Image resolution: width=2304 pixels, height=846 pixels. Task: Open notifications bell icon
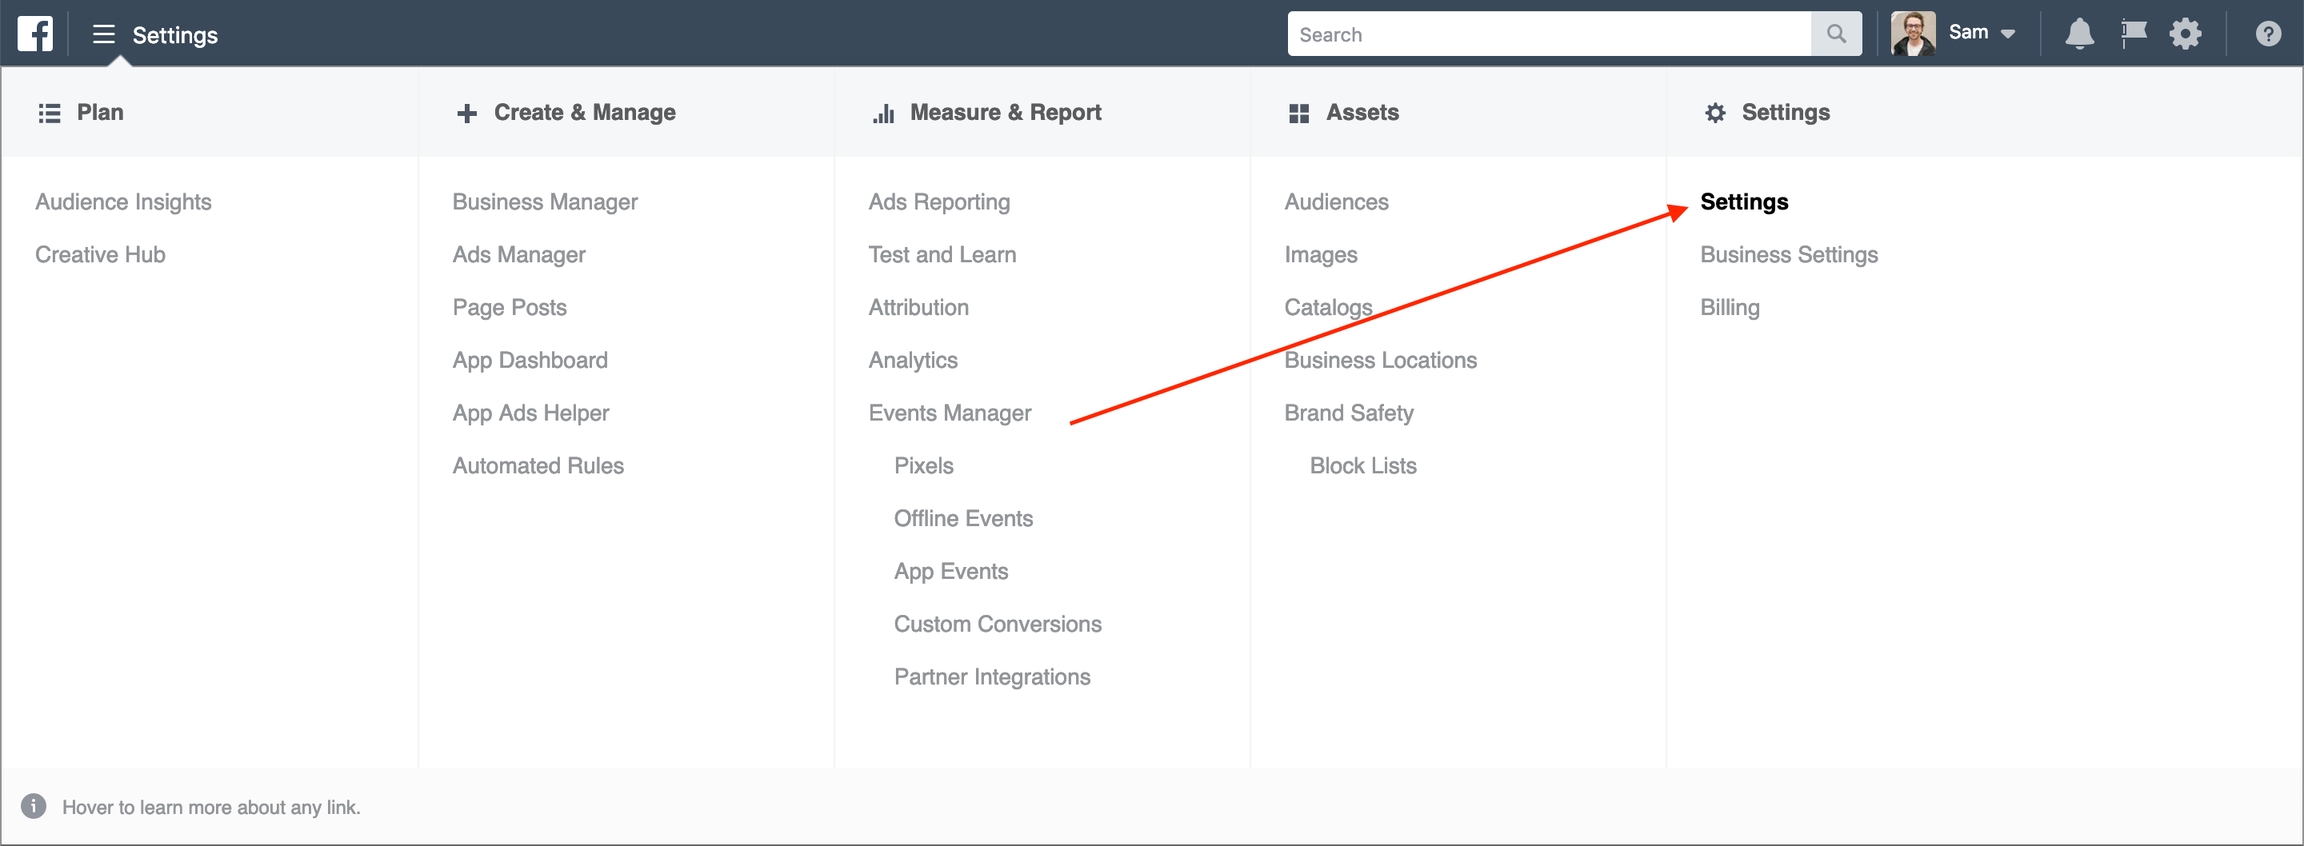(x=2079, y=34)
